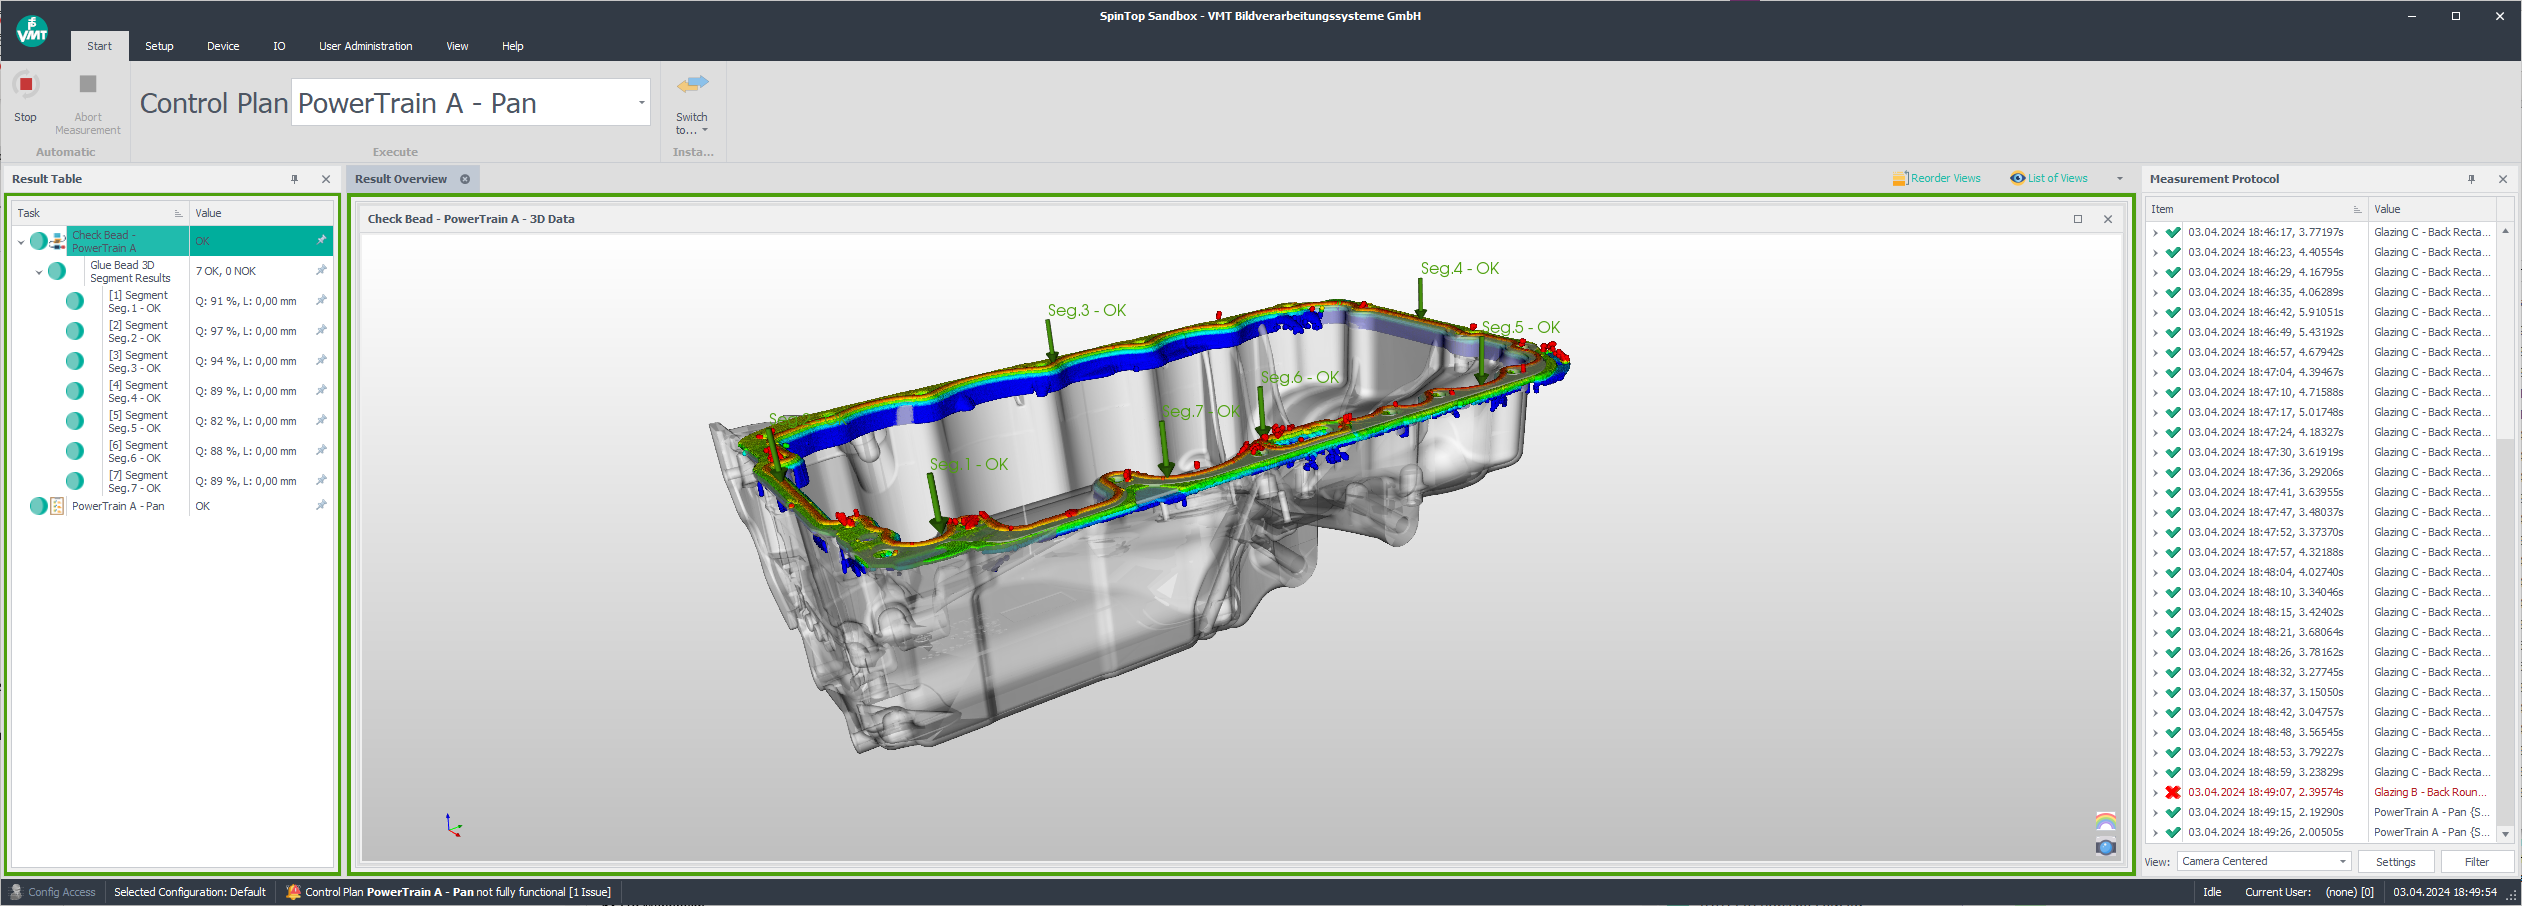This screenshot has height=906, width=2522.
Task: Click the Switch to Installation arrows icon
Action: [692, 84]
